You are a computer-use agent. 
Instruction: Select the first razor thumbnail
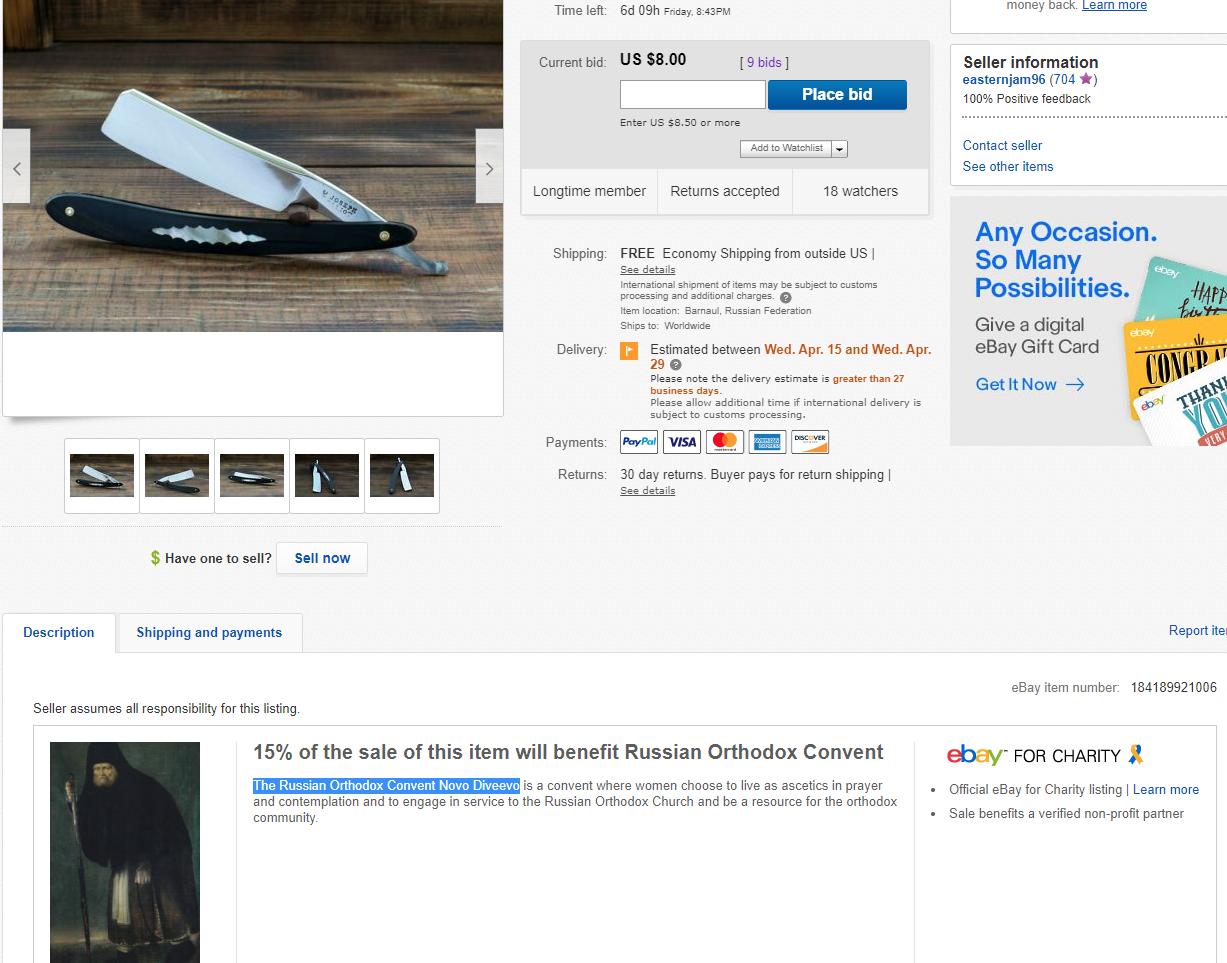[x=102, y=476]
